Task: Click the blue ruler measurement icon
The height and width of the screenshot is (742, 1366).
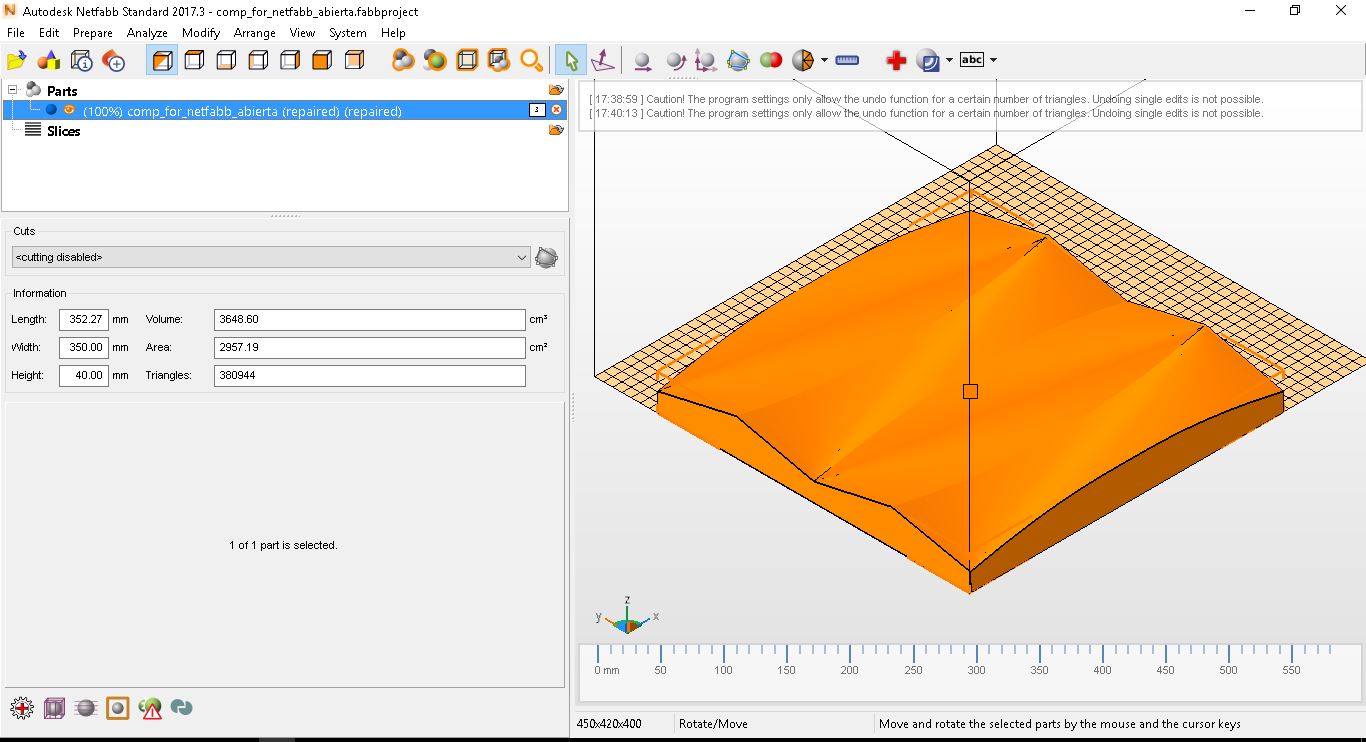Action: [x=847, y=60]
